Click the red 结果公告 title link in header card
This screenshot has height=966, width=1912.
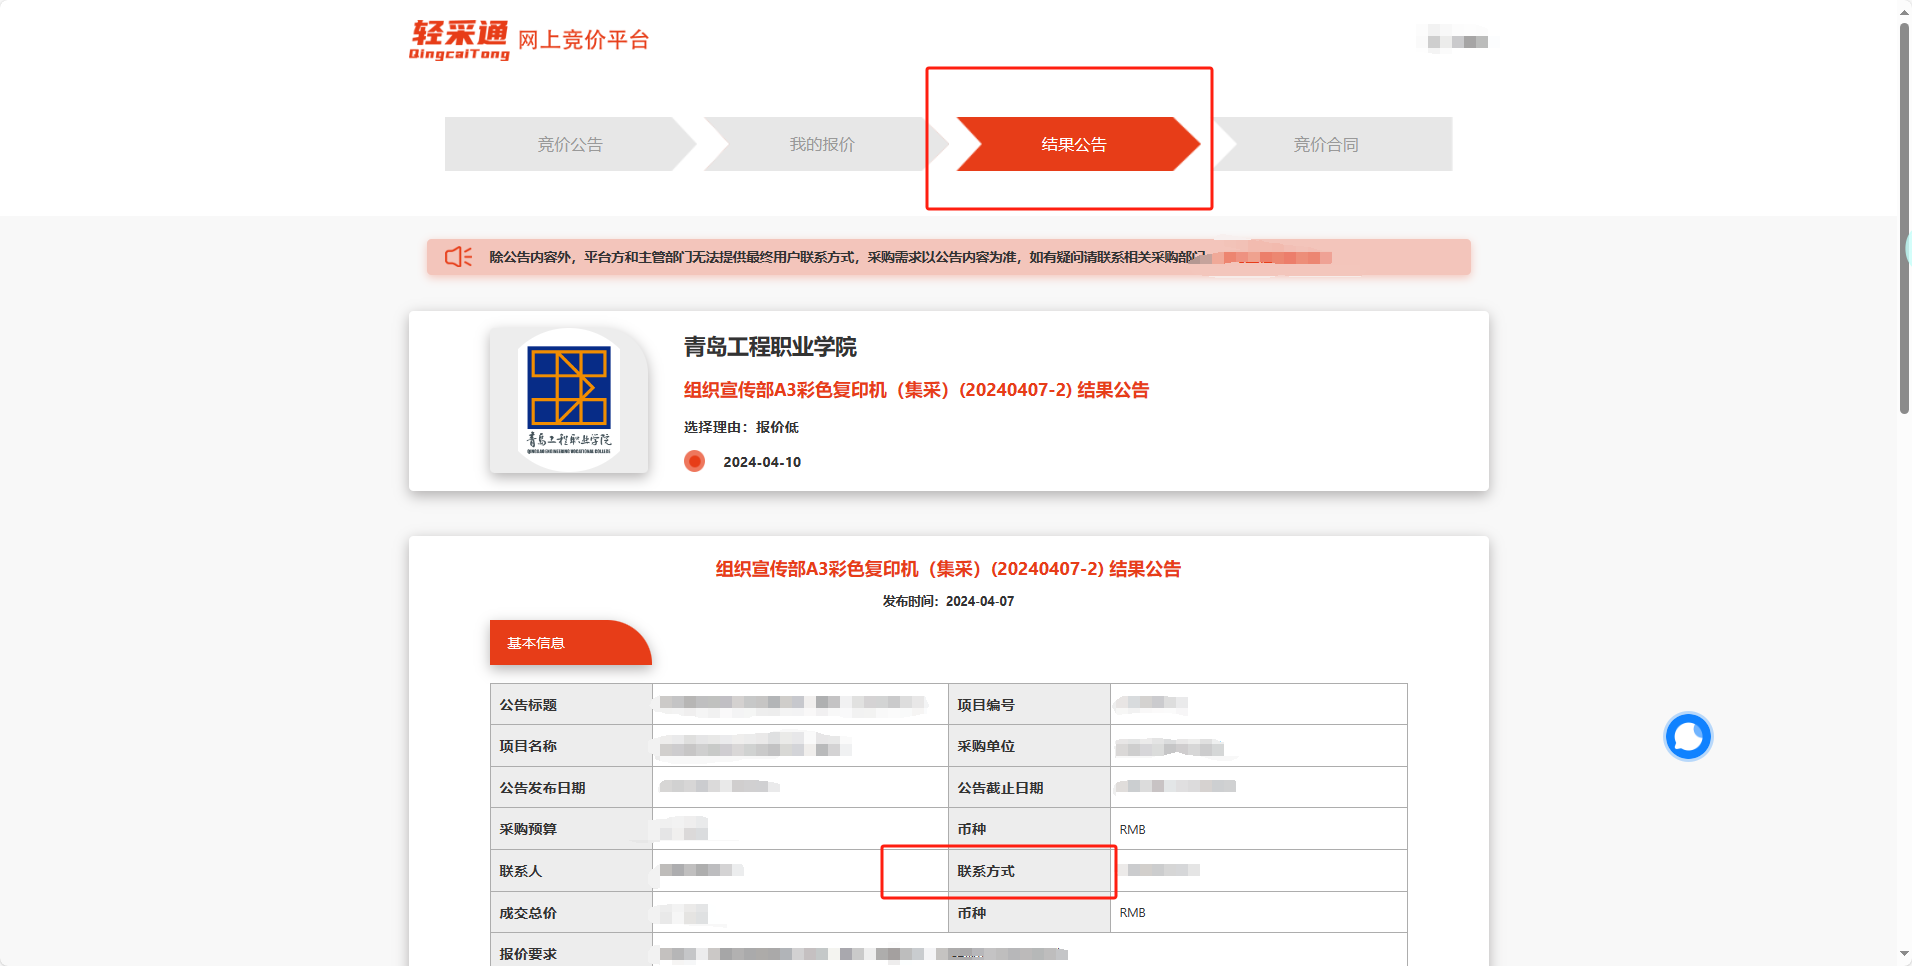tap(916, 390)
